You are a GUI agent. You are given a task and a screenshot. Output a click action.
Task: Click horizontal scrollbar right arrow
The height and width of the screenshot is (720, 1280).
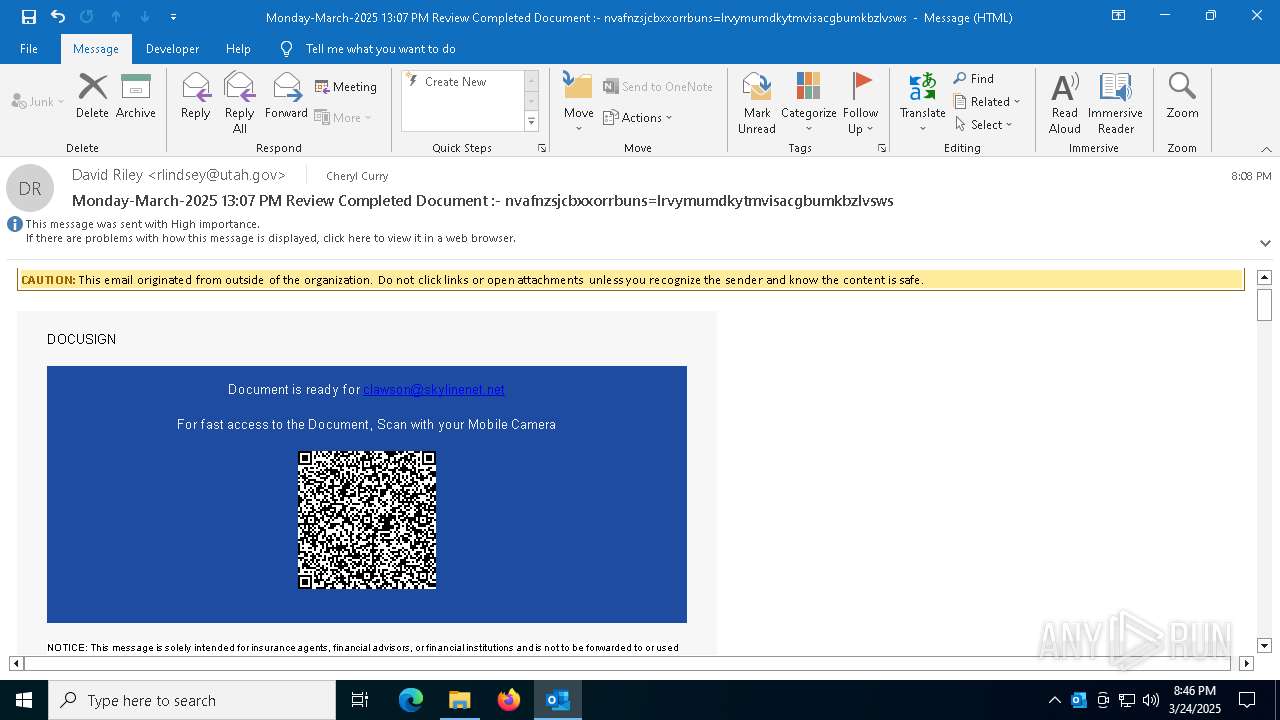[x=1246, y=663]
